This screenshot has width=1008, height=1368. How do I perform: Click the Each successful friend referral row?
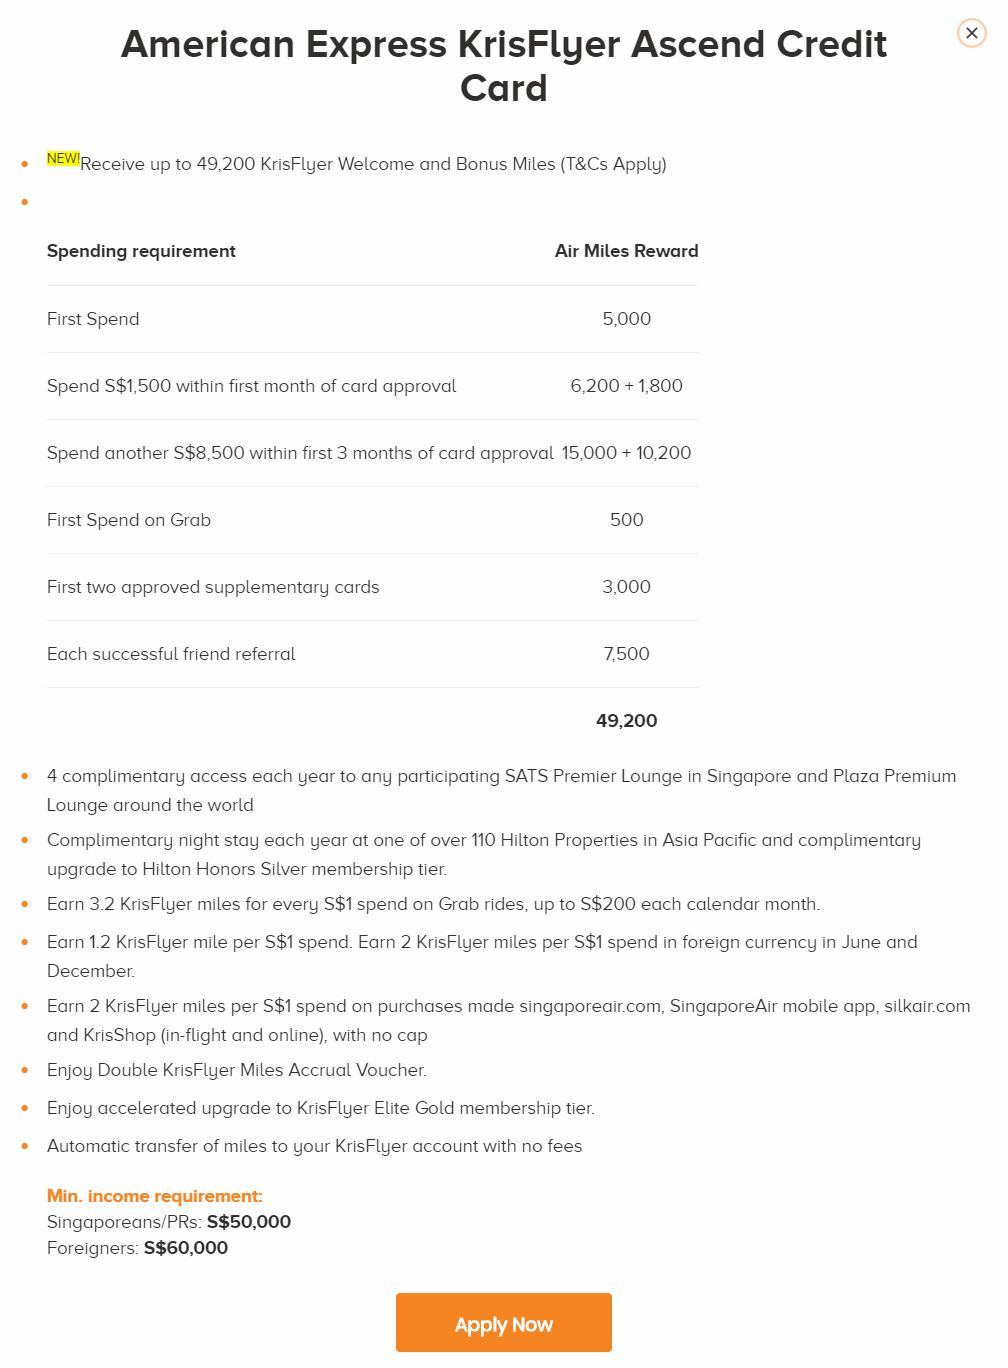[x=171, y=654]
